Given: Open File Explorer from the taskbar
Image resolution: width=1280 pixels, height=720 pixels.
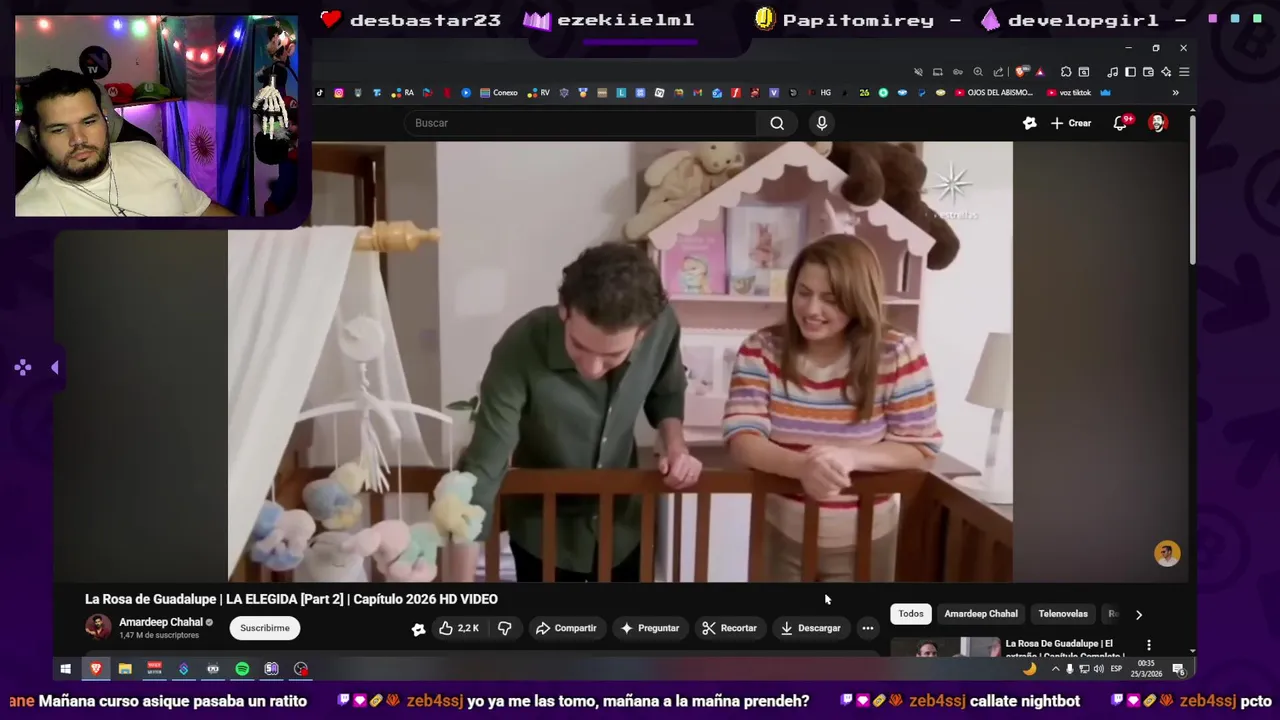Looking at the screenshot, I should (x=125, y=669).
